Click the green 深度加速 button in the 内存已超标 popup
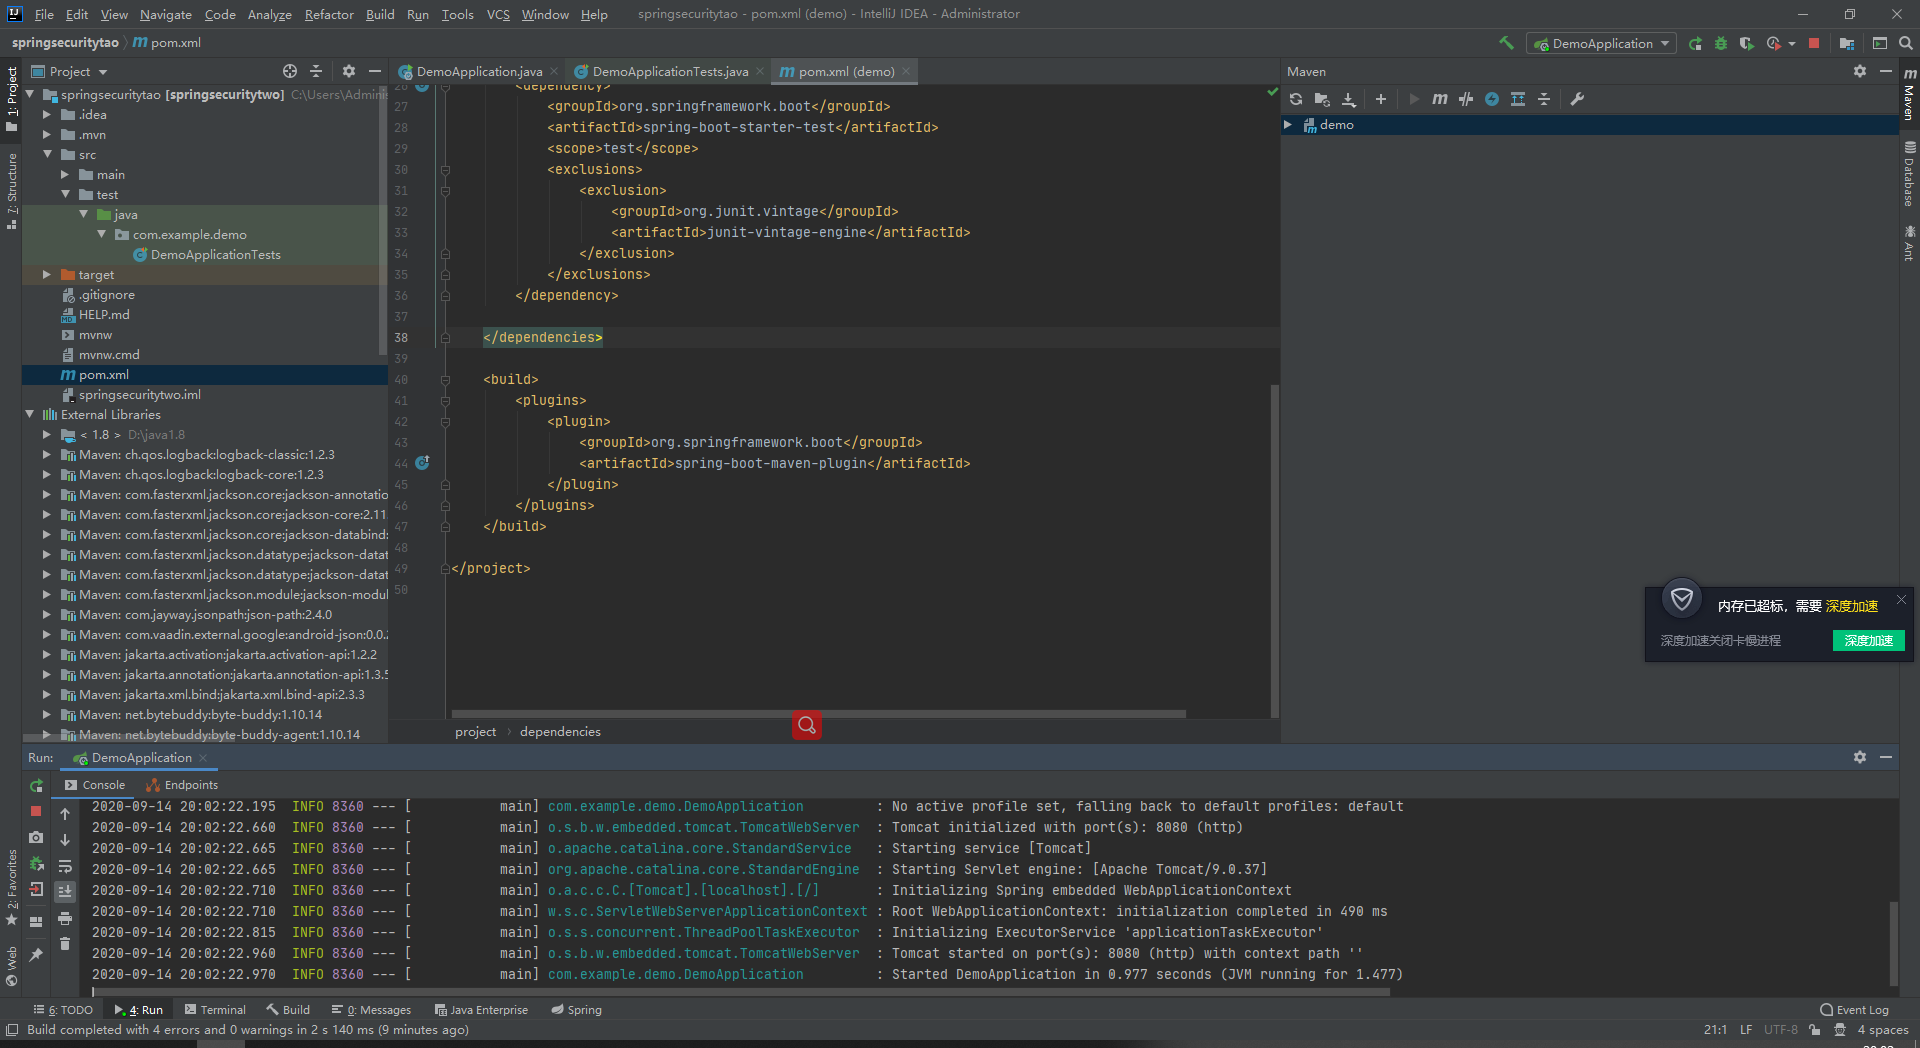 click(1868, 641)
